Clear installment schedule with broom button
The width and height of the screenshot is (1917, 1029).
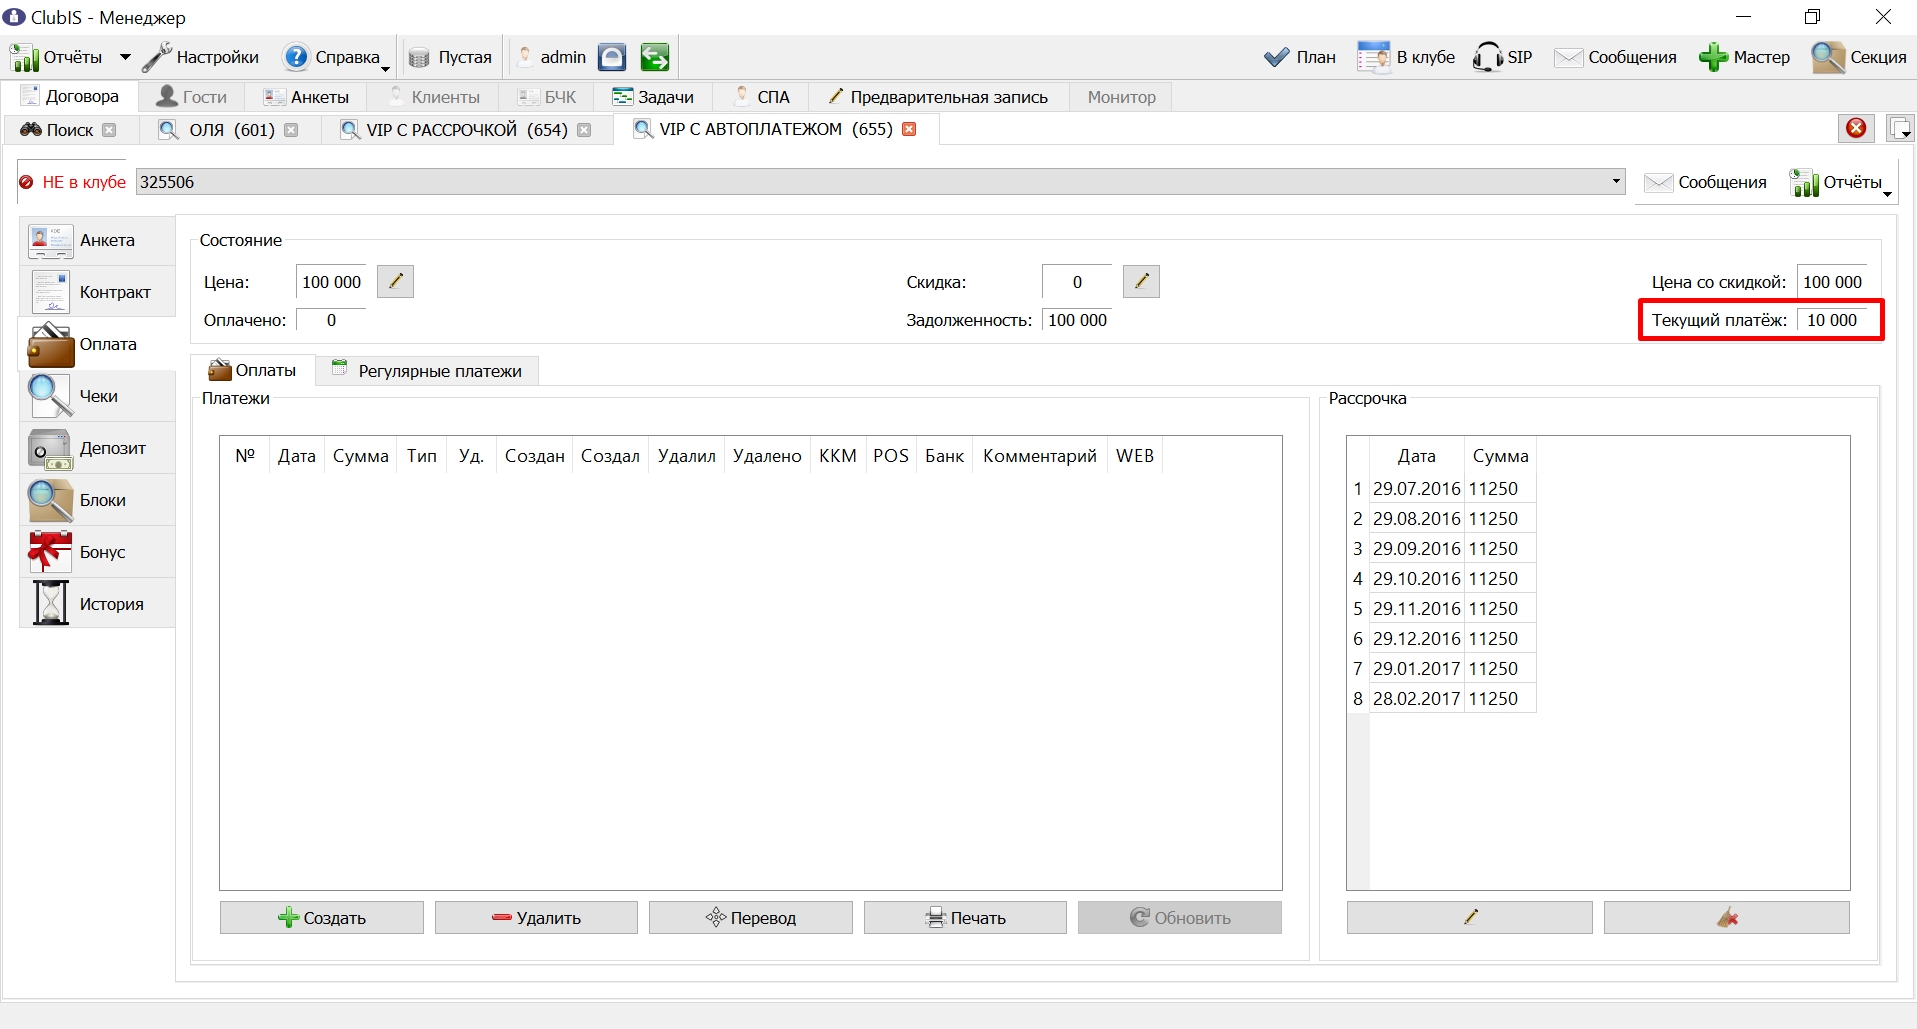click(x=1727, y=917)
